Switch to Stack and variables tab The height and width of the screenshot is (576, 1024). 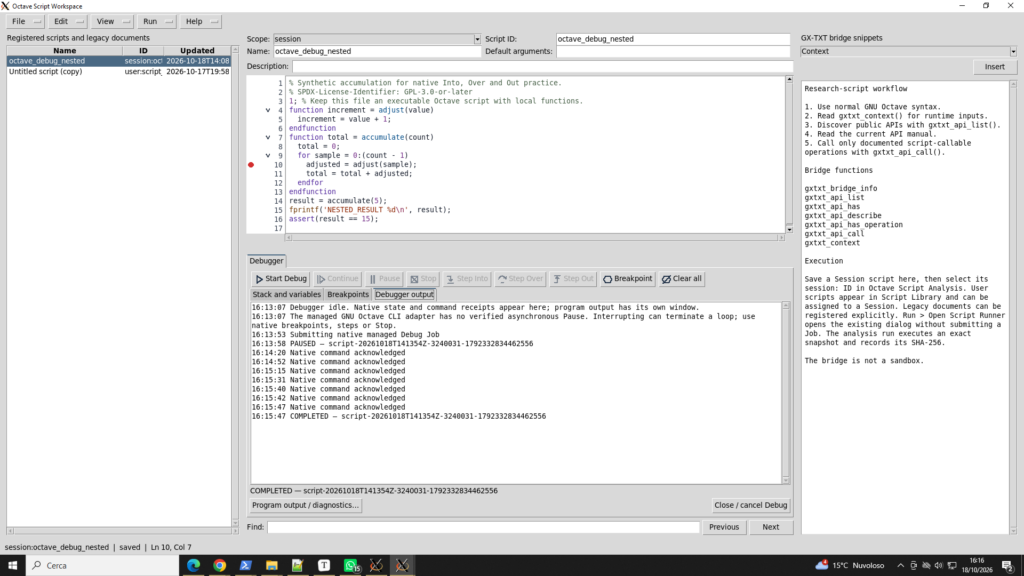coord(287,295)
